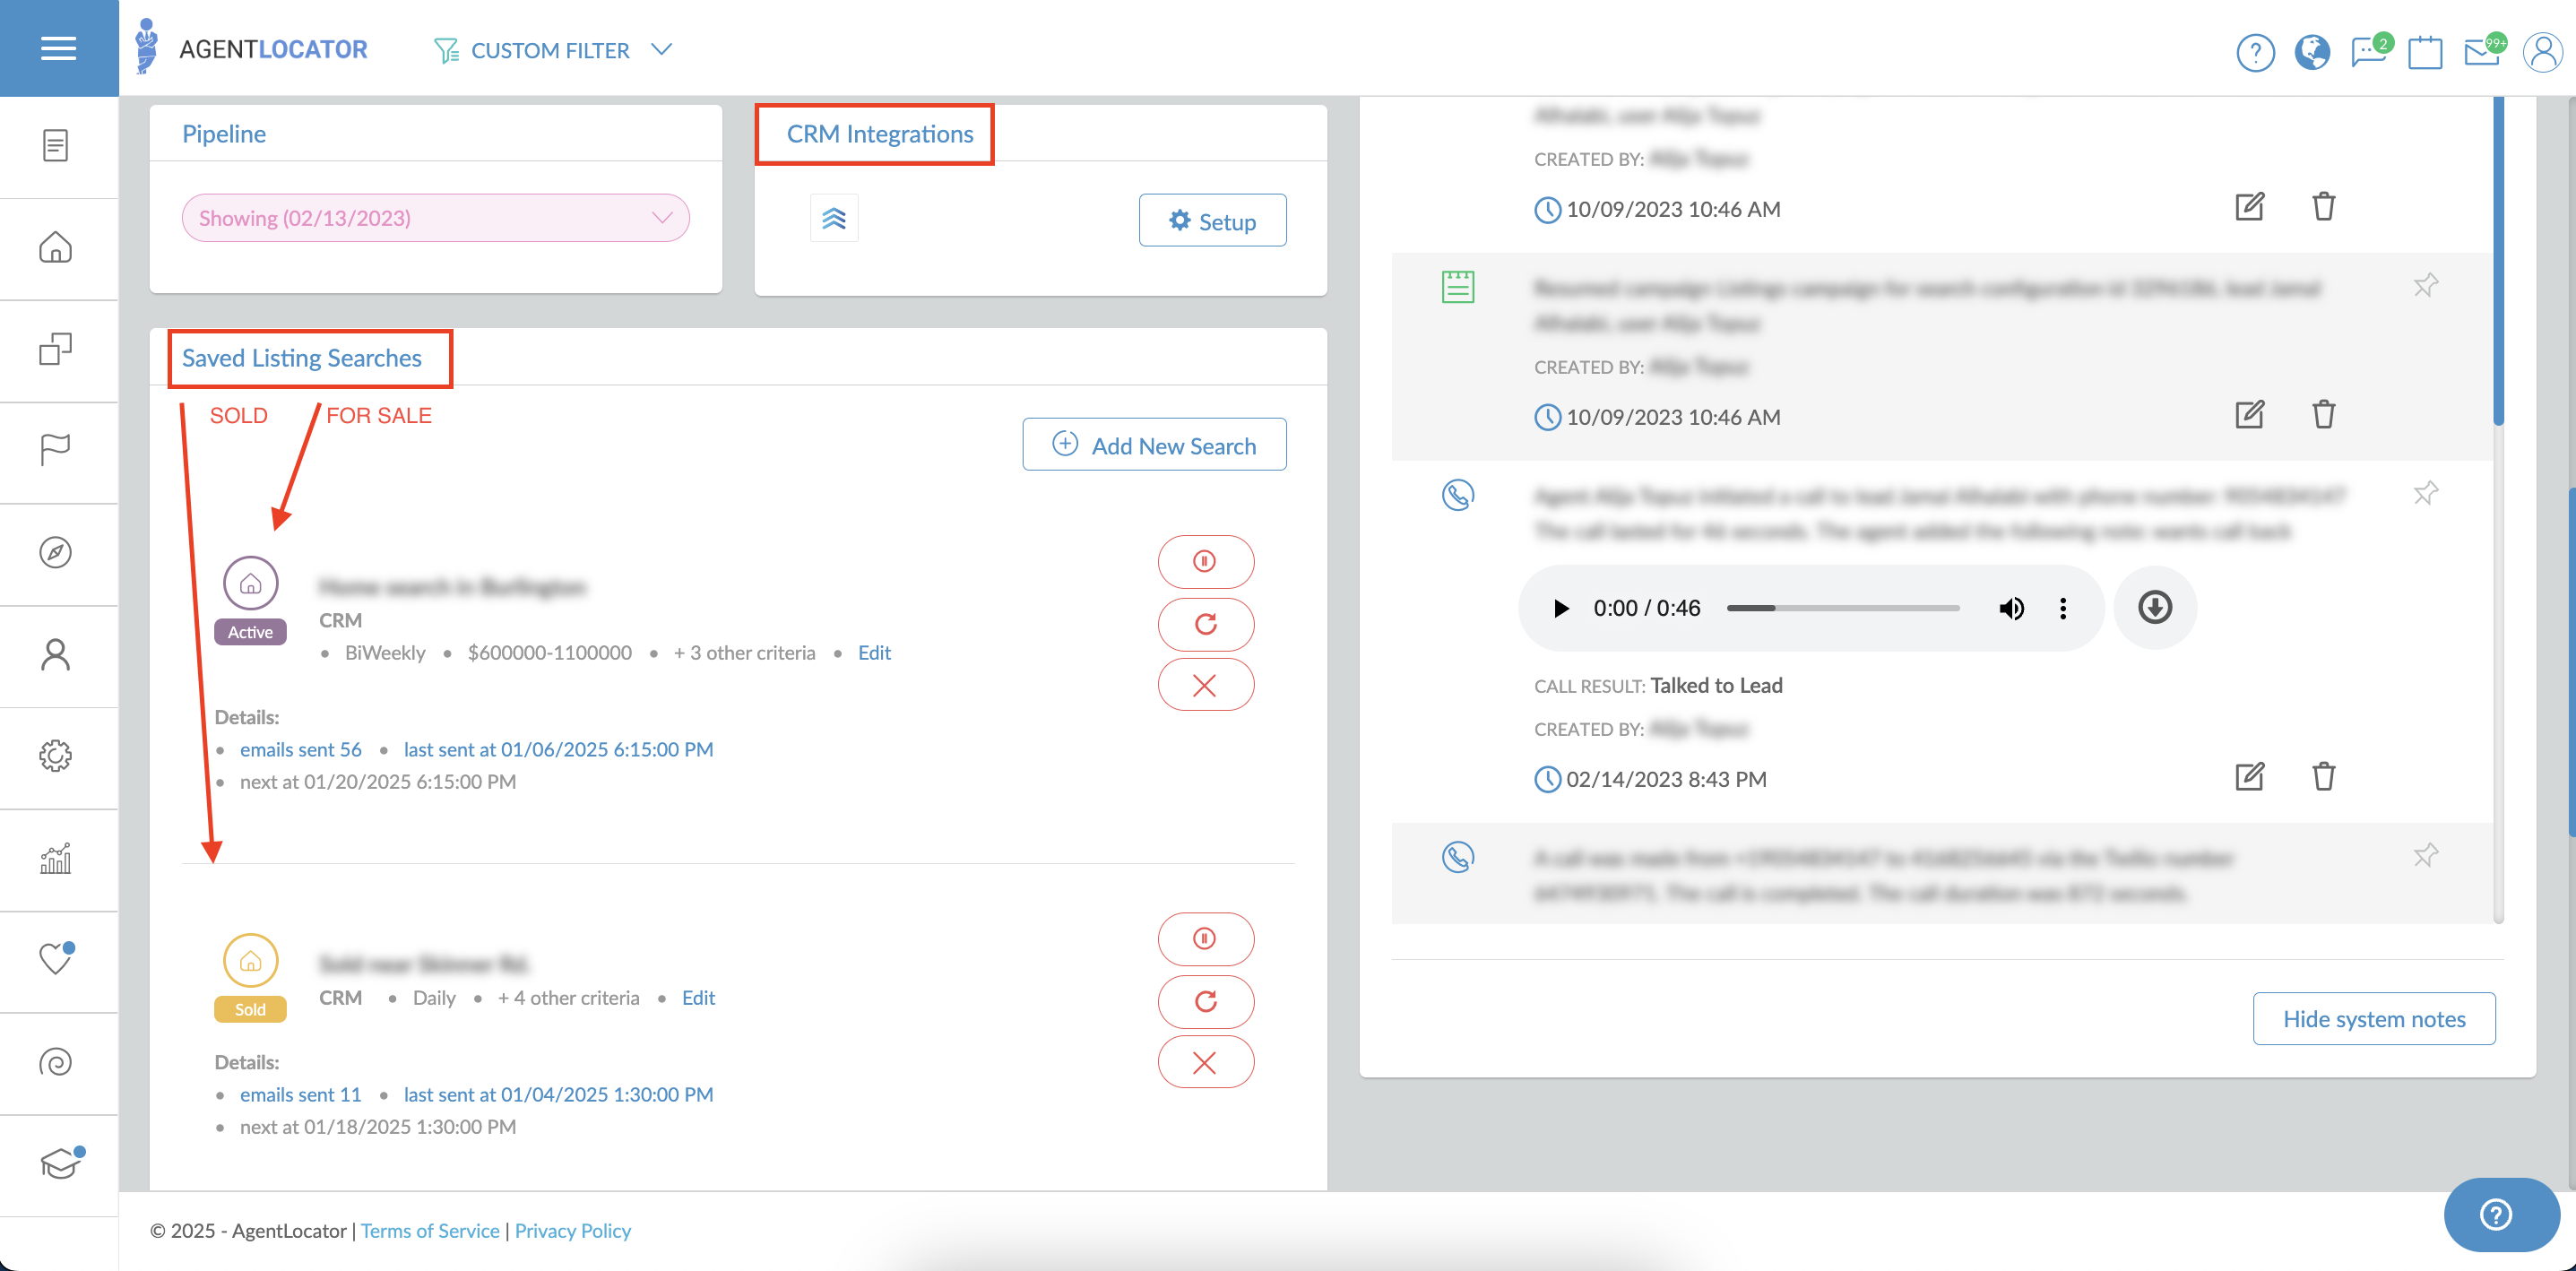
Task: Open the pipeline stage dropdown showing 02/13/2023
Action: pos(435,217)
